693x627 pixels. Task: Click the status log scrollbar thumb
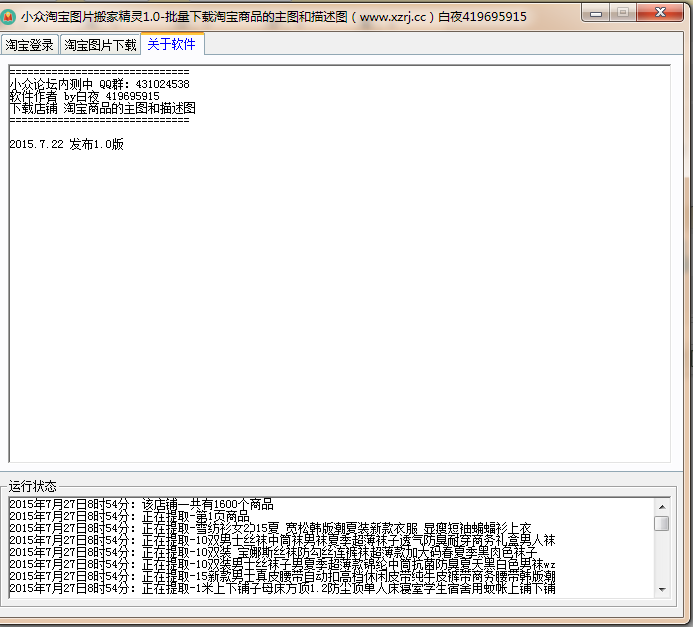coord(662,523)
